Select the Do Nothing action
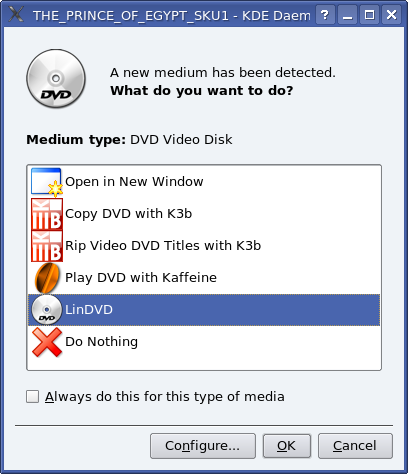The height and width of the screenshot is (474, 408). click(204, 342)
